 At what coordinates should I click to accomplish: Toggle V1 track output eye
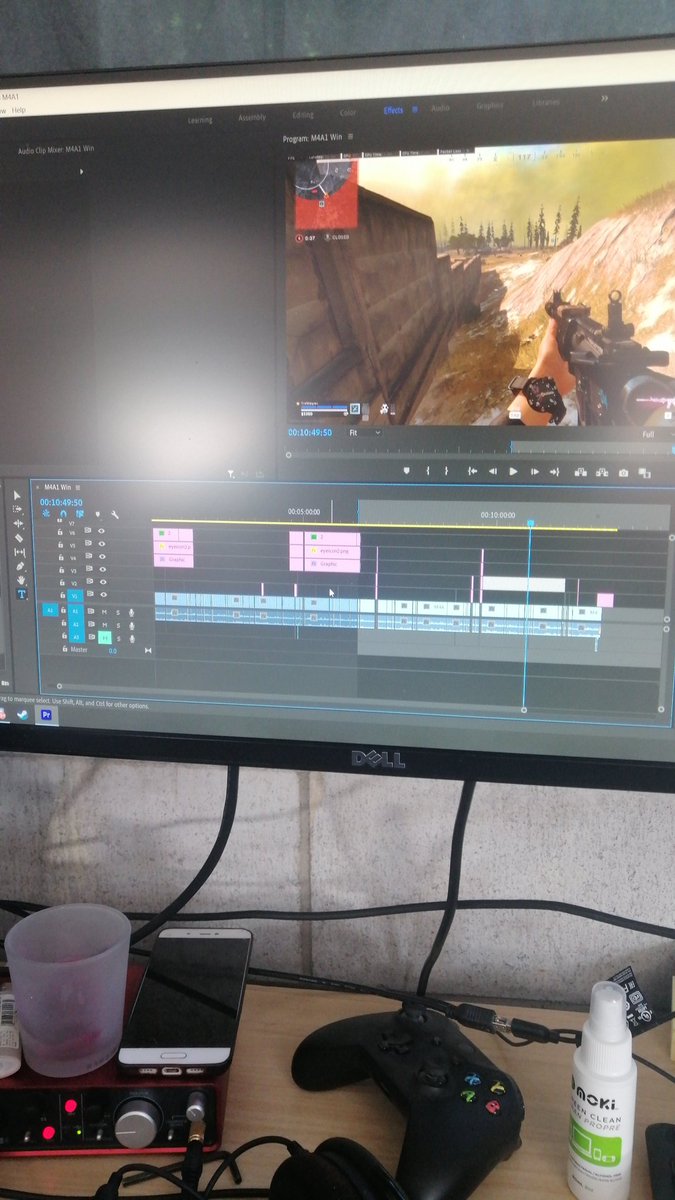[x=103, y=595]
